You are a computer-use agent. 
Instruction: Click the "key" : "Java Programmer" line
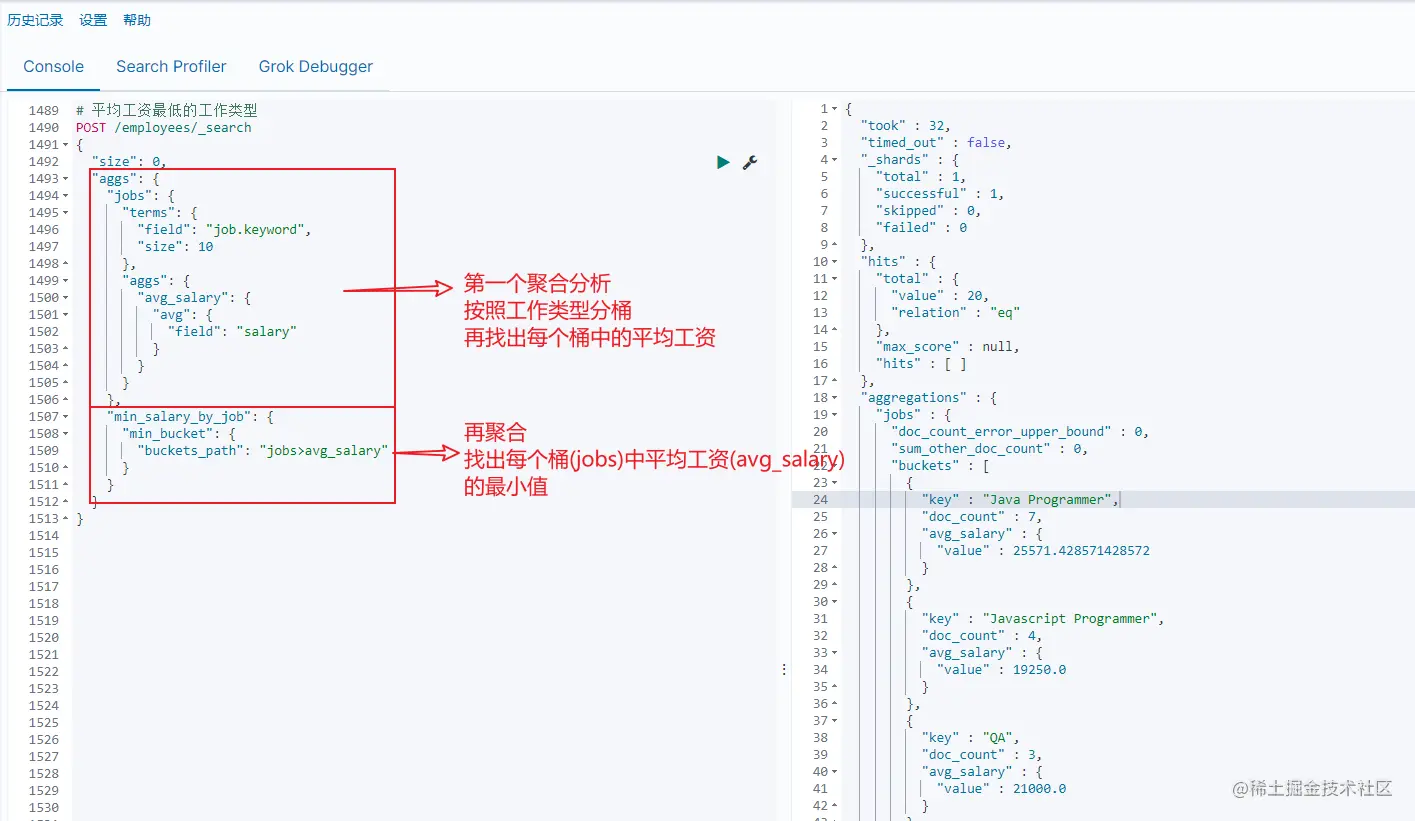pyautogui.click(x=1021, y=500)
